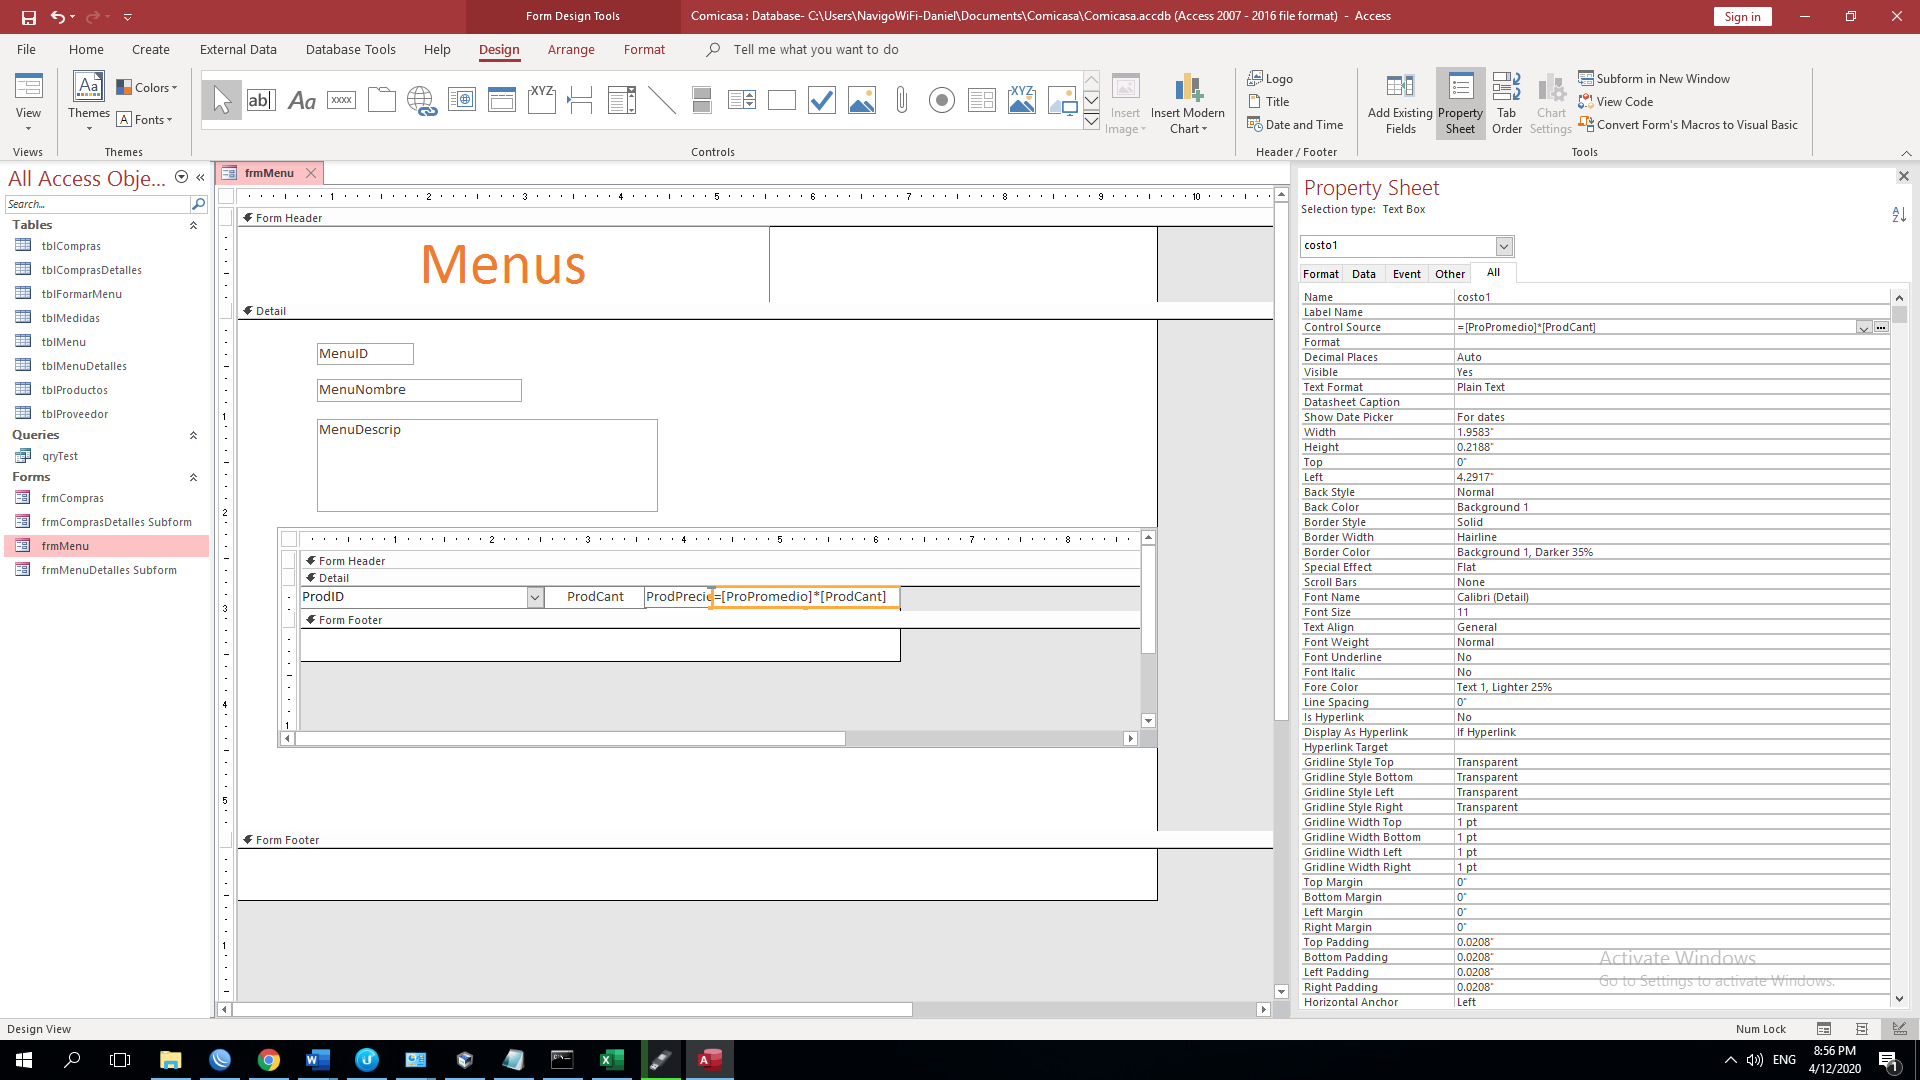1920x1080 pixels.
Task: Open the Control Source expression builder (…) button
Action: (x=1881, y=328)
